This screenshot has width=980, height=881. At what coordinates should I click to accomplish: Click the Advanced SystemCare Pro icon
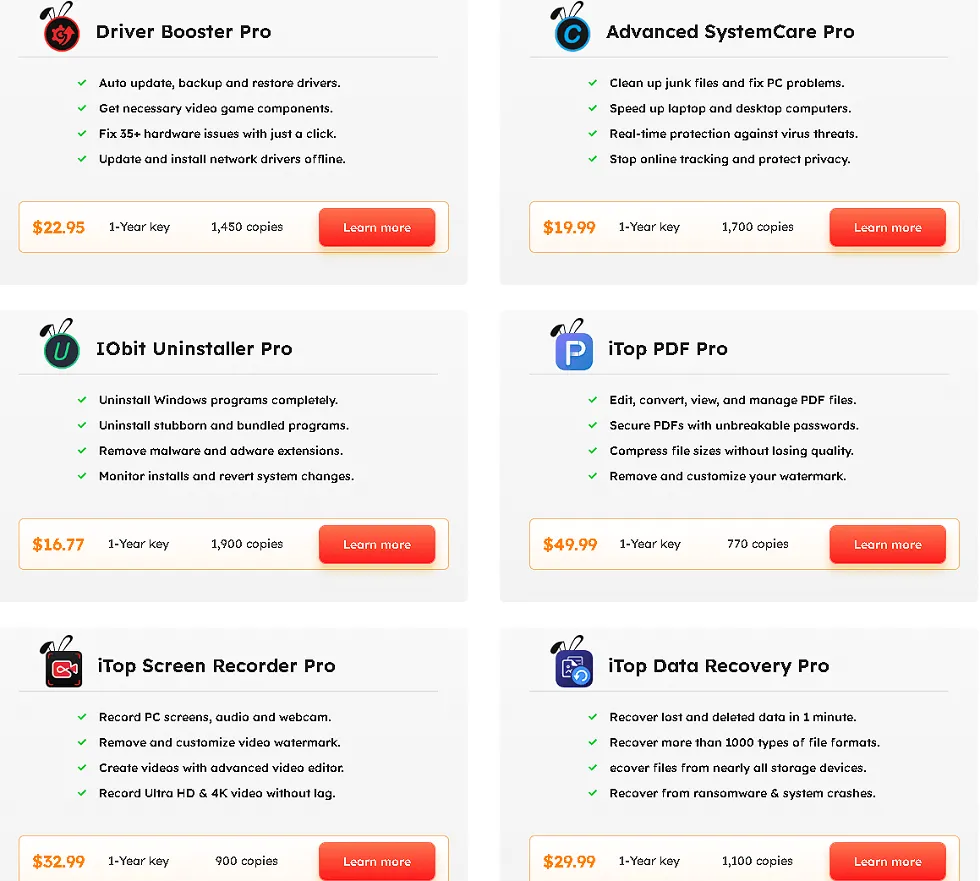tap(573, 33)
